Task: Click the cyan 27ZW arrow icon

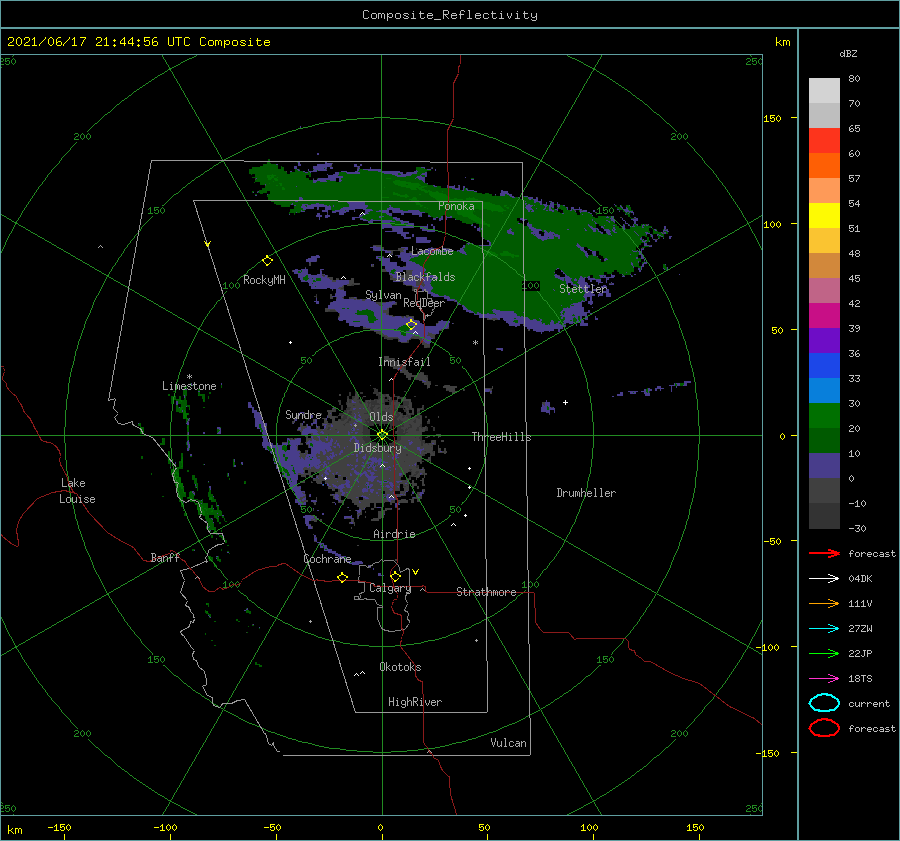Action: 824,629
